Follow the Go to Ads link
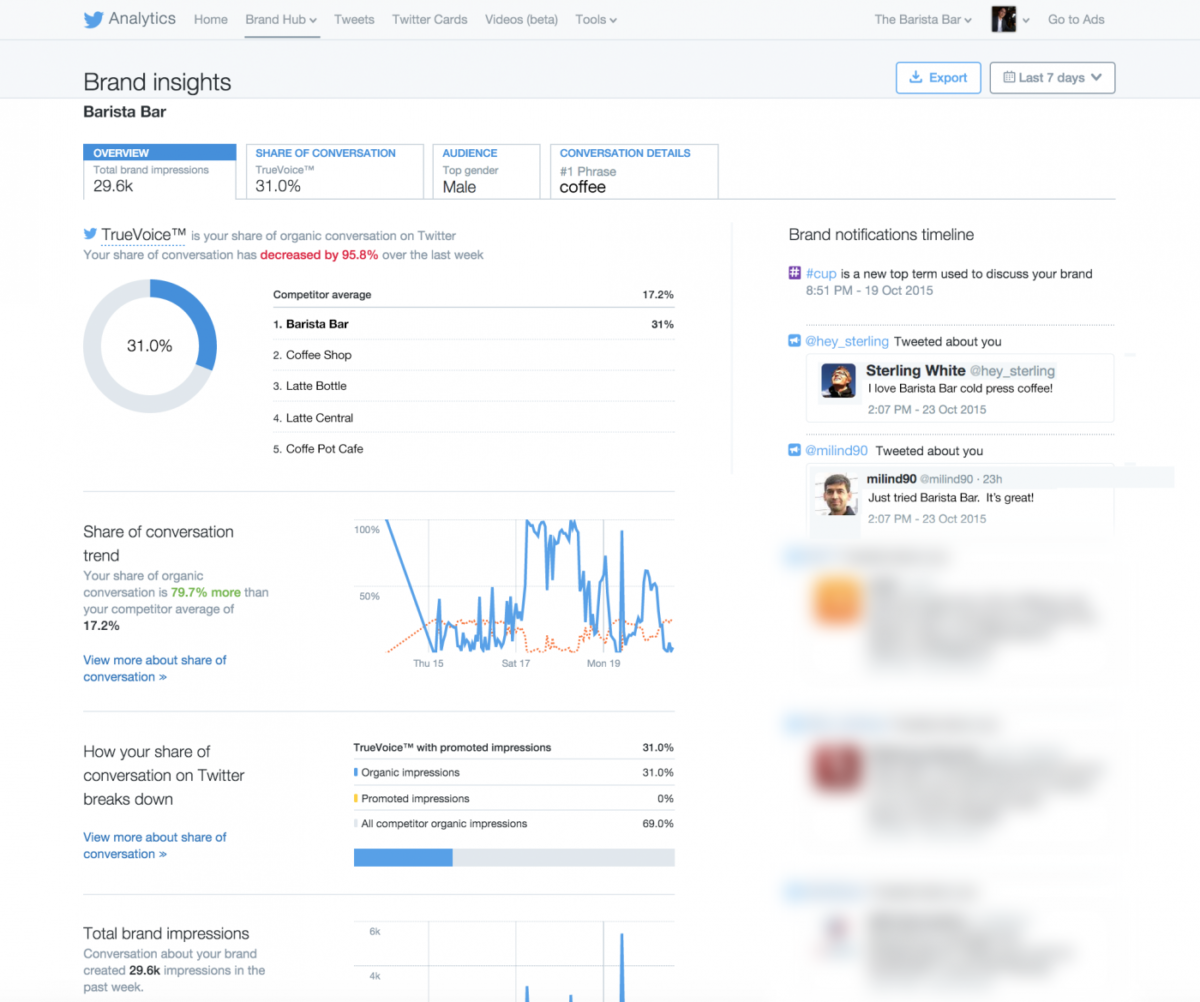Screen dimensions: 1200x1002 click(1076, 19)
